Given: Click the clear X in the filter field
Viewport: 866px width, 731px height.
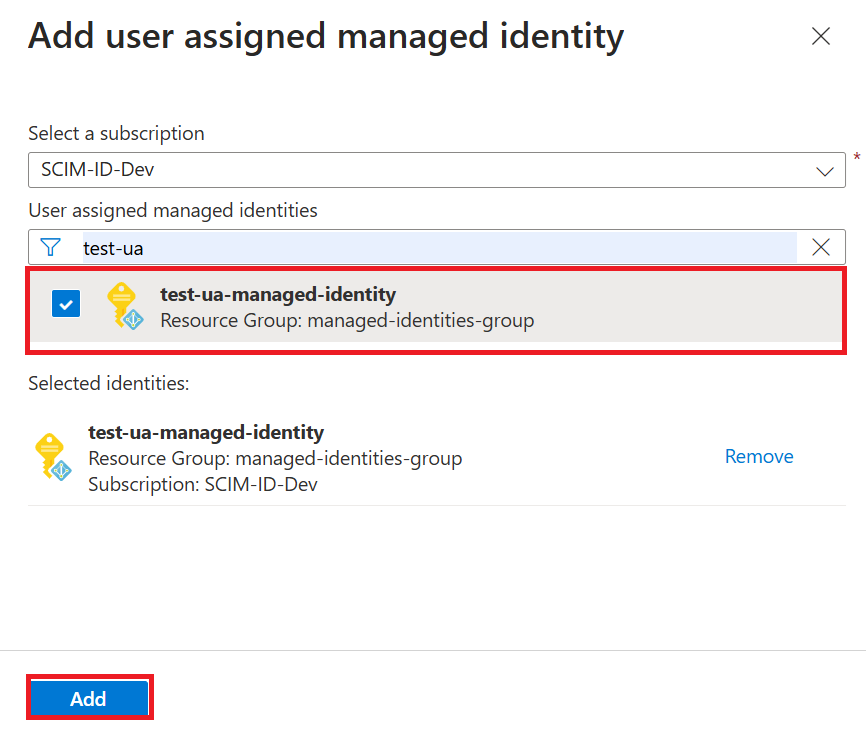Looking at the screenshot, I should [820, 247].
